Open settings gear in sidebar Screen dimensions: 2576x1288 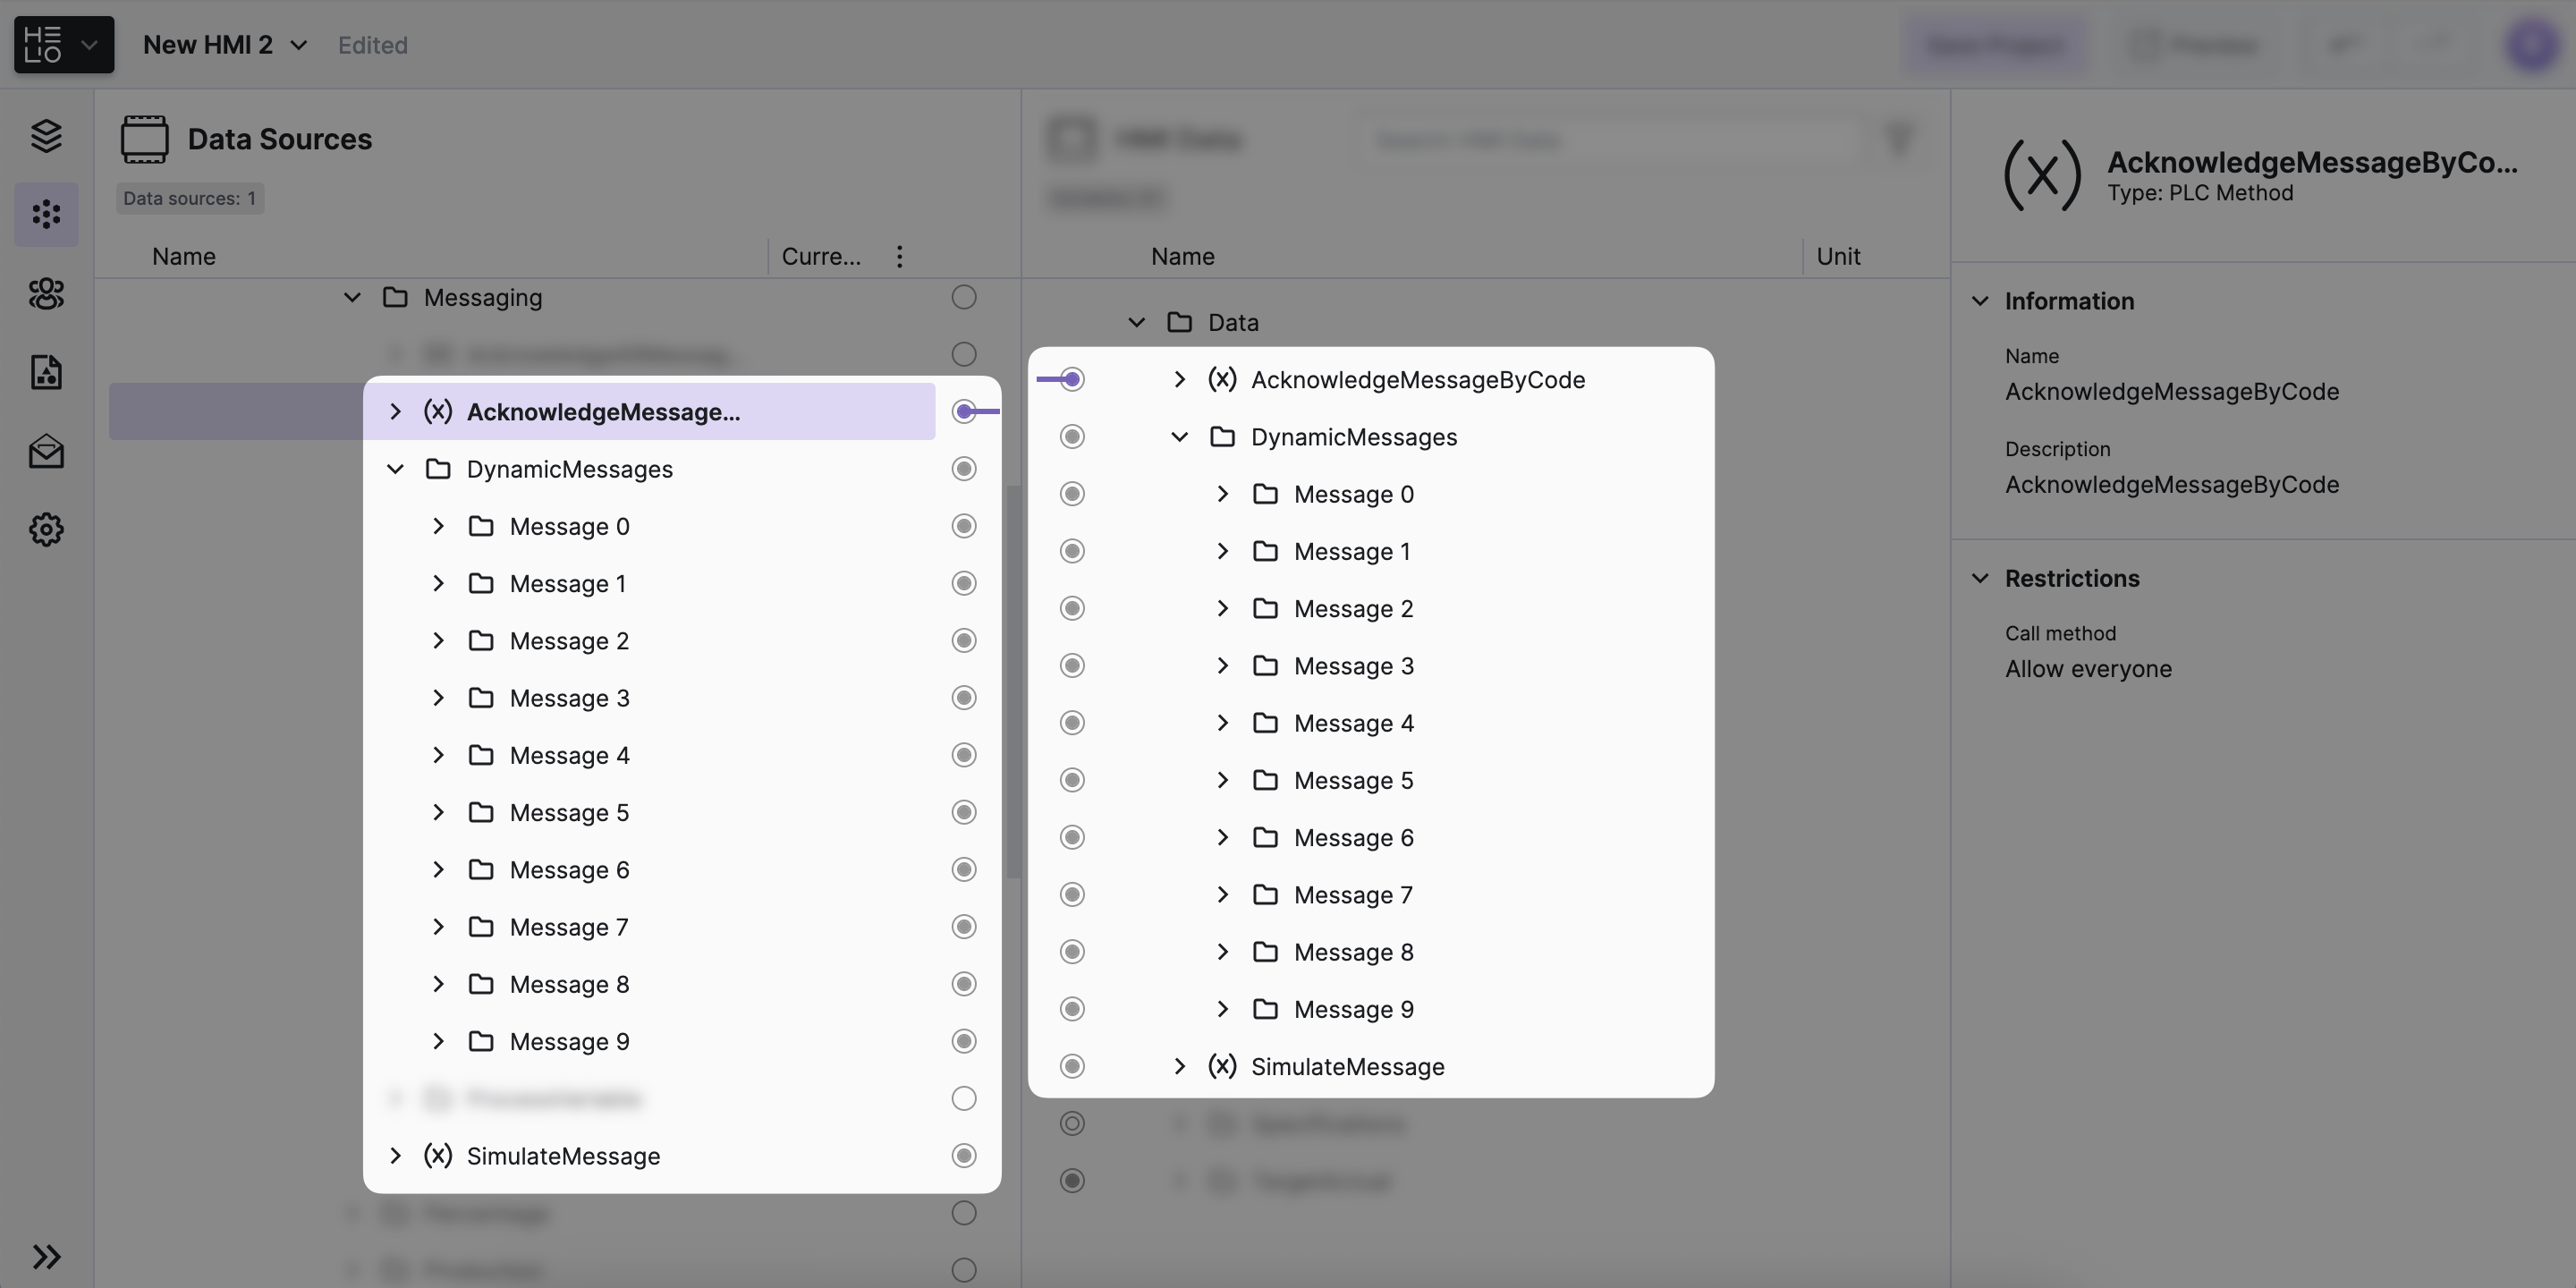click(x=46, y=529)
